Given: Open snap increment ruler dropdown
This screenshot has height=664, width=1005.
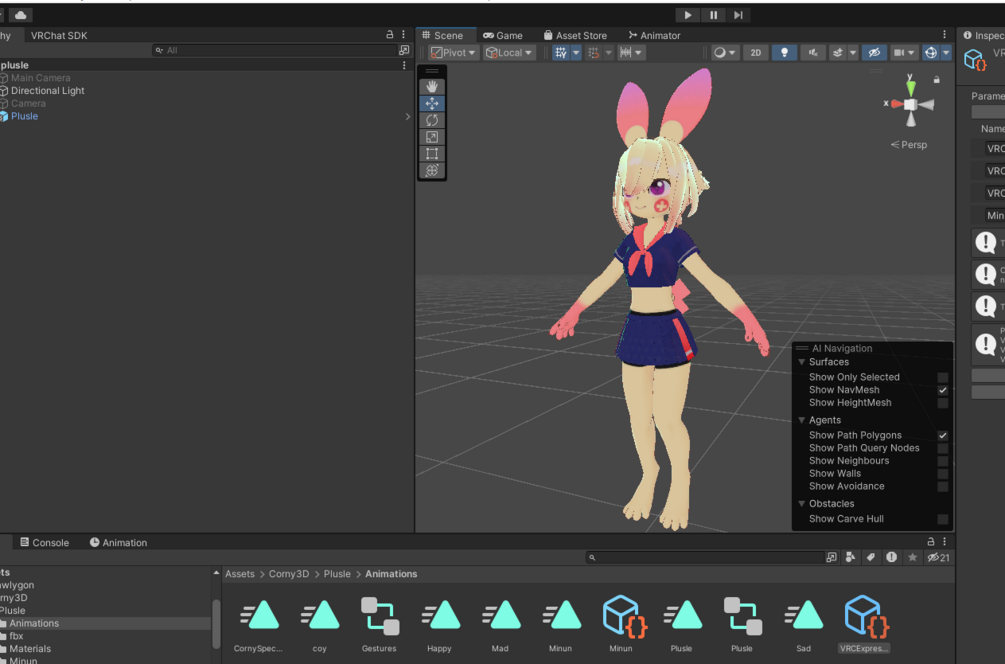Looking at the screenshot, I should [631, 53].
